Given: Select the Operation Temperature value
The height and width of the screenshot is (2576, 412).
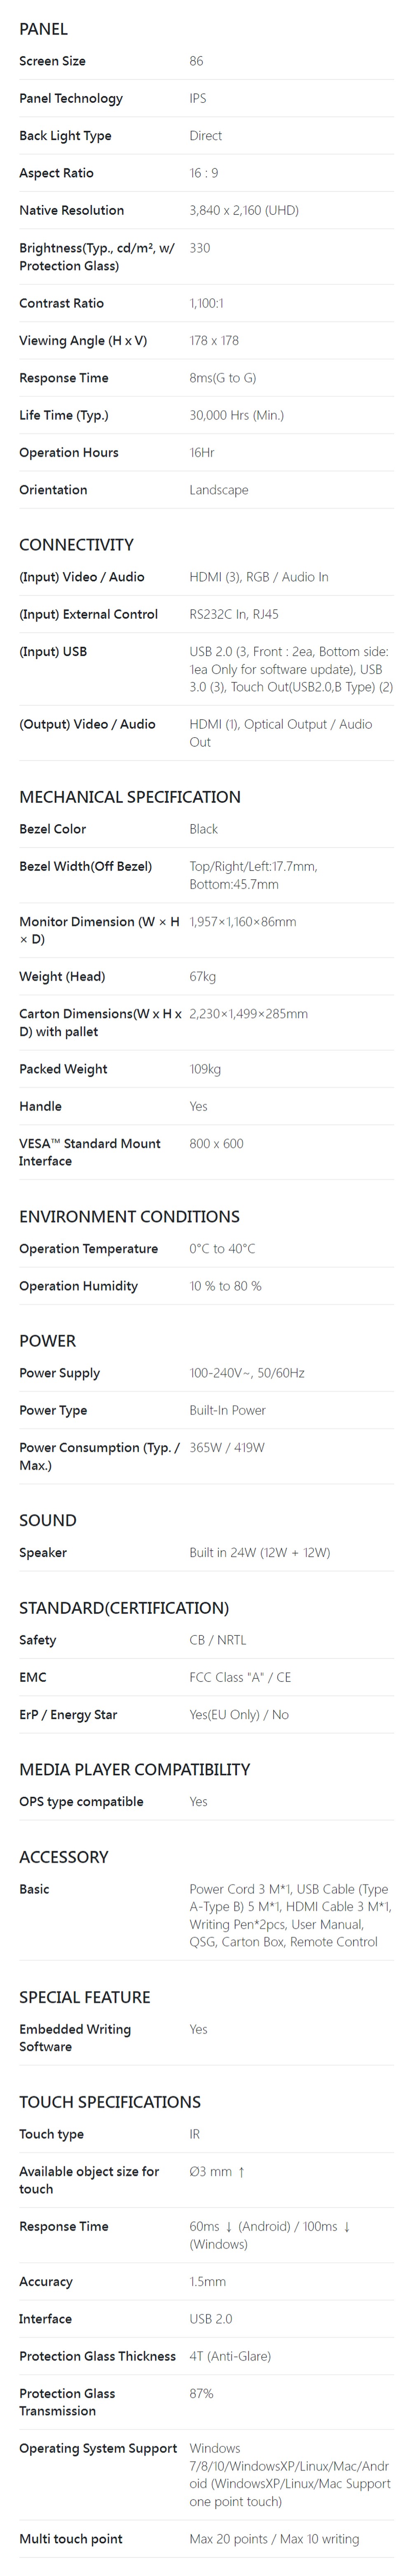Looking at the screenshot, I should (222, 1249).
